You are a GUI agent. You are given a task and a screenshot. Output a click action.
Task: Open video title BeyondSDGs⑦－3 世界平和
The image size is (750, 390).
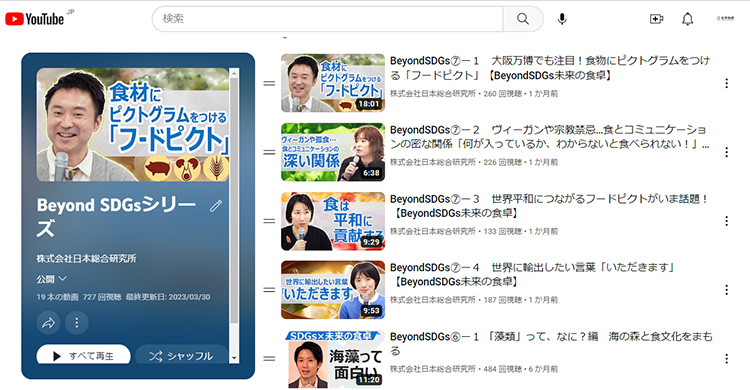(x=548, y=206)
